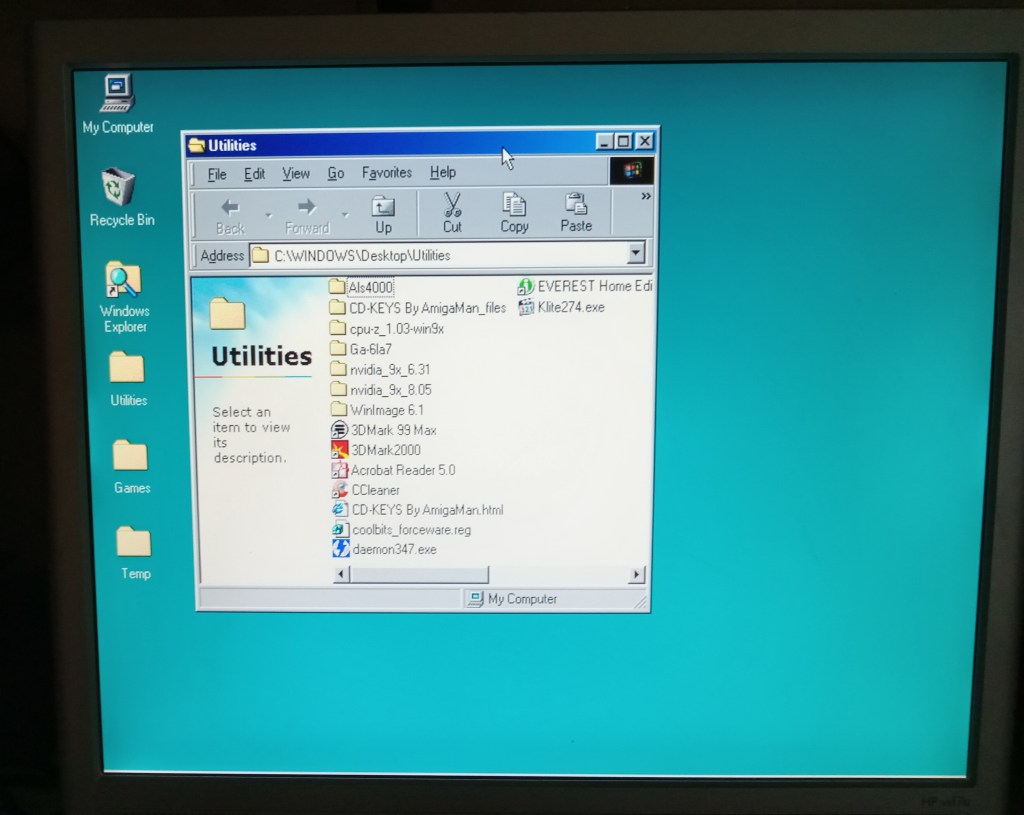Open the Favorites menu
The height and width of the screenshot is (815, 1024).
386,173
